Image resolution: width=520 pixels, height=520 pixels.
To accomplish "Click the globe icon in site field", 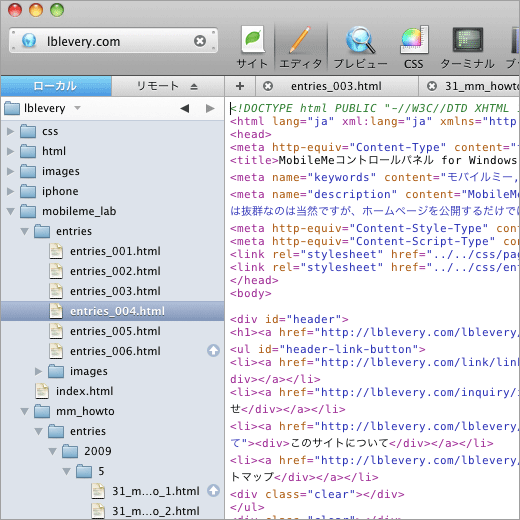I will tap(29, 41).
